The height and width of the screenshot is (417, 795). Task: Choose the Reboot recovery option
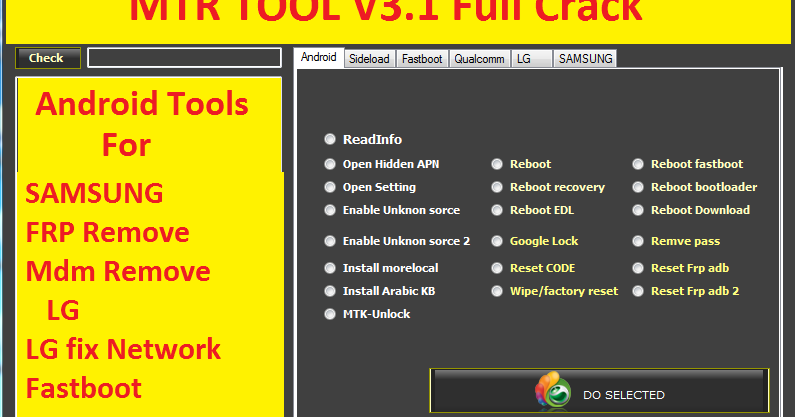(497, 187)
